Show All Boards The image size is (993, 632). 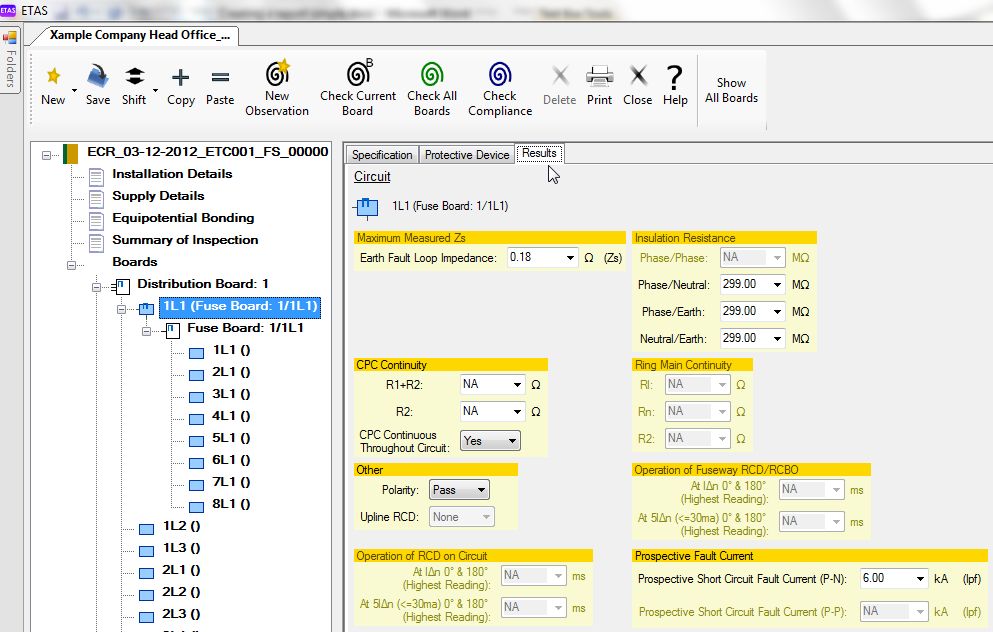731,90
